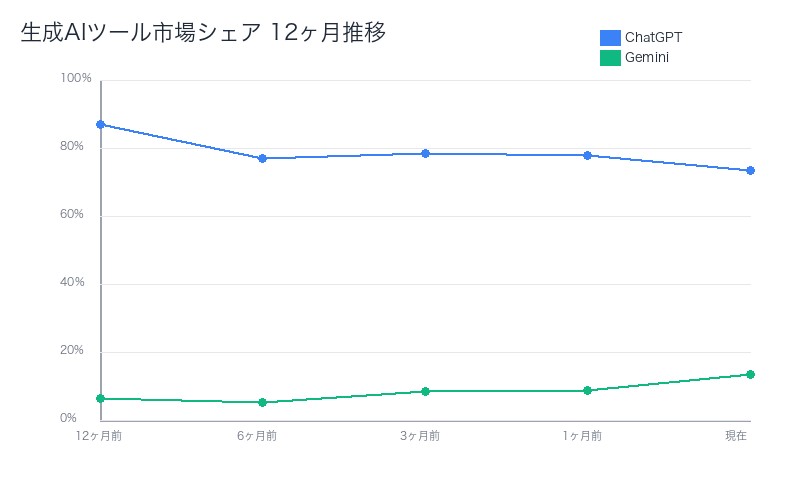Select ChatGPT data point at 現在
Image resolution: width=800 pixels, height=500 pixels.
pyautogui.click(x=750, y=171)
